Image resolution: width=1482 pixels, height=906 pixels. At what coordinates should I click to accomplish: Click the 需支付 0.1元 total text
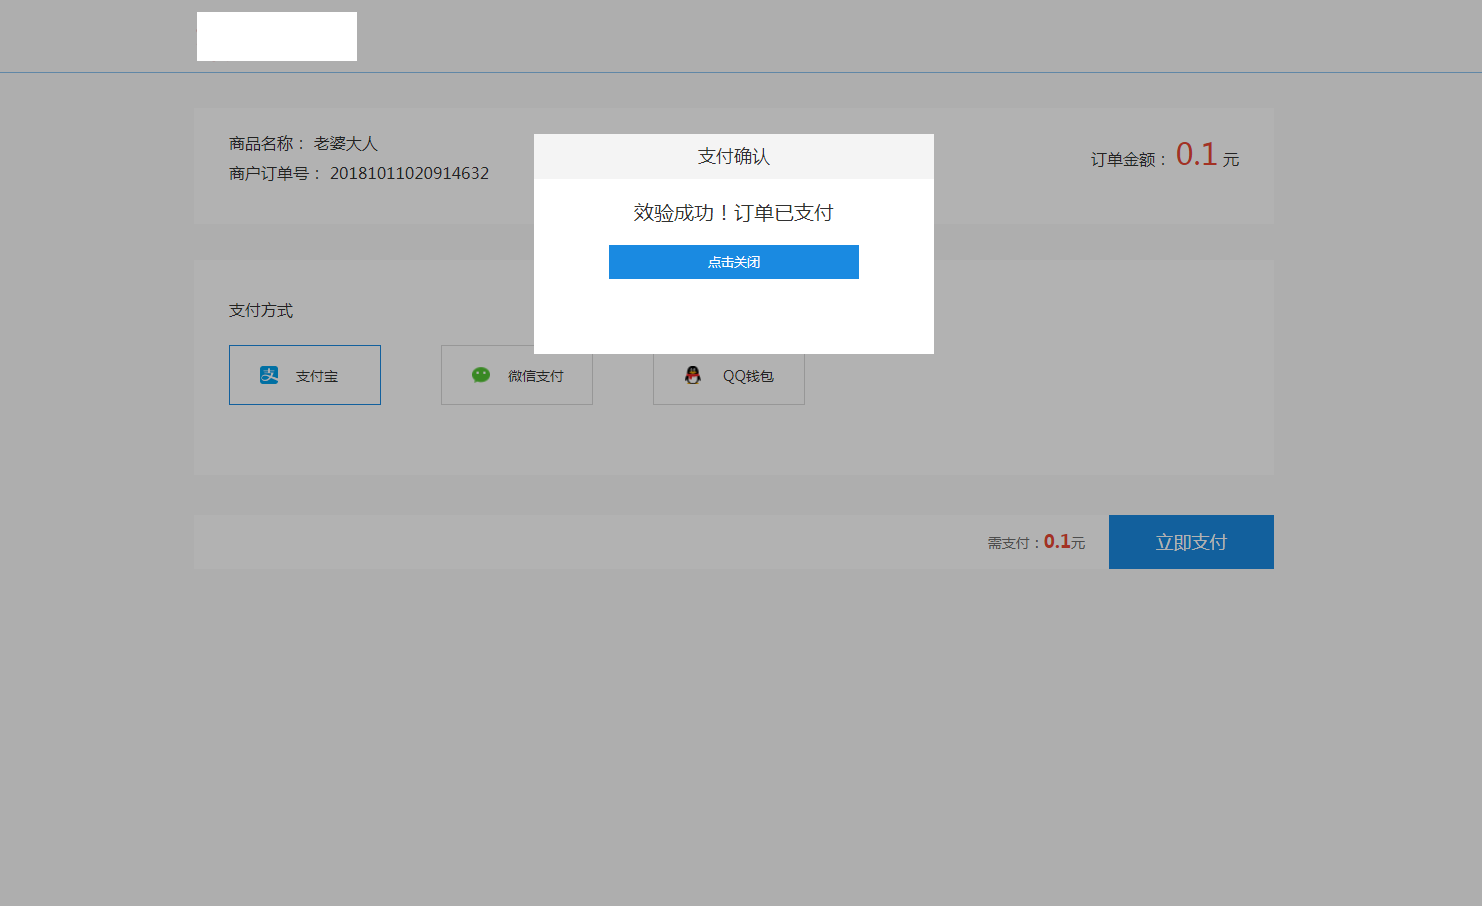[1034, 542]
